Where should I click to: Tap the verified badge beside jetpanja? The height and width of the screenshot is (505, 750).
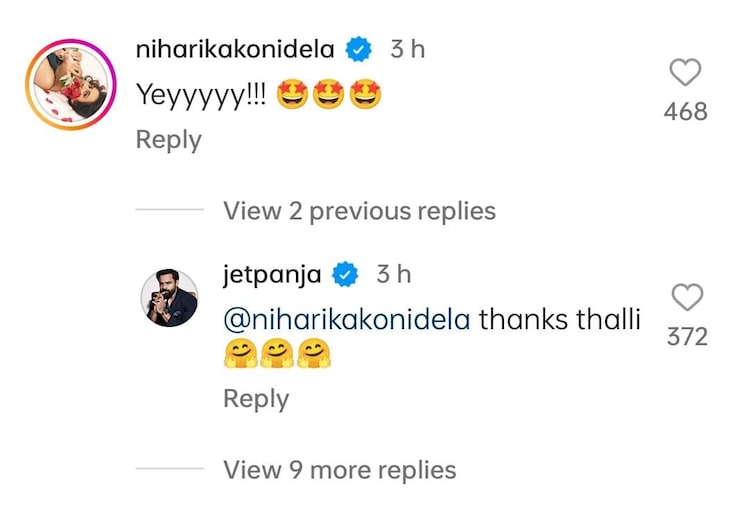346,274
